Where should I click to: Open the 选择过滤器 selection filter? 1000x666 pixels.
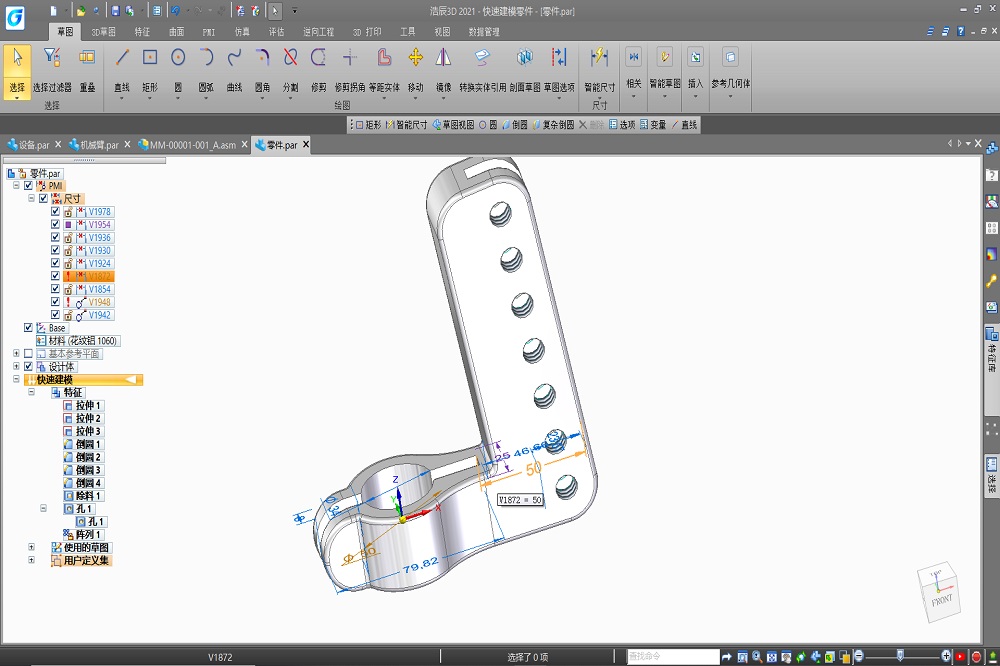point(52,58)
